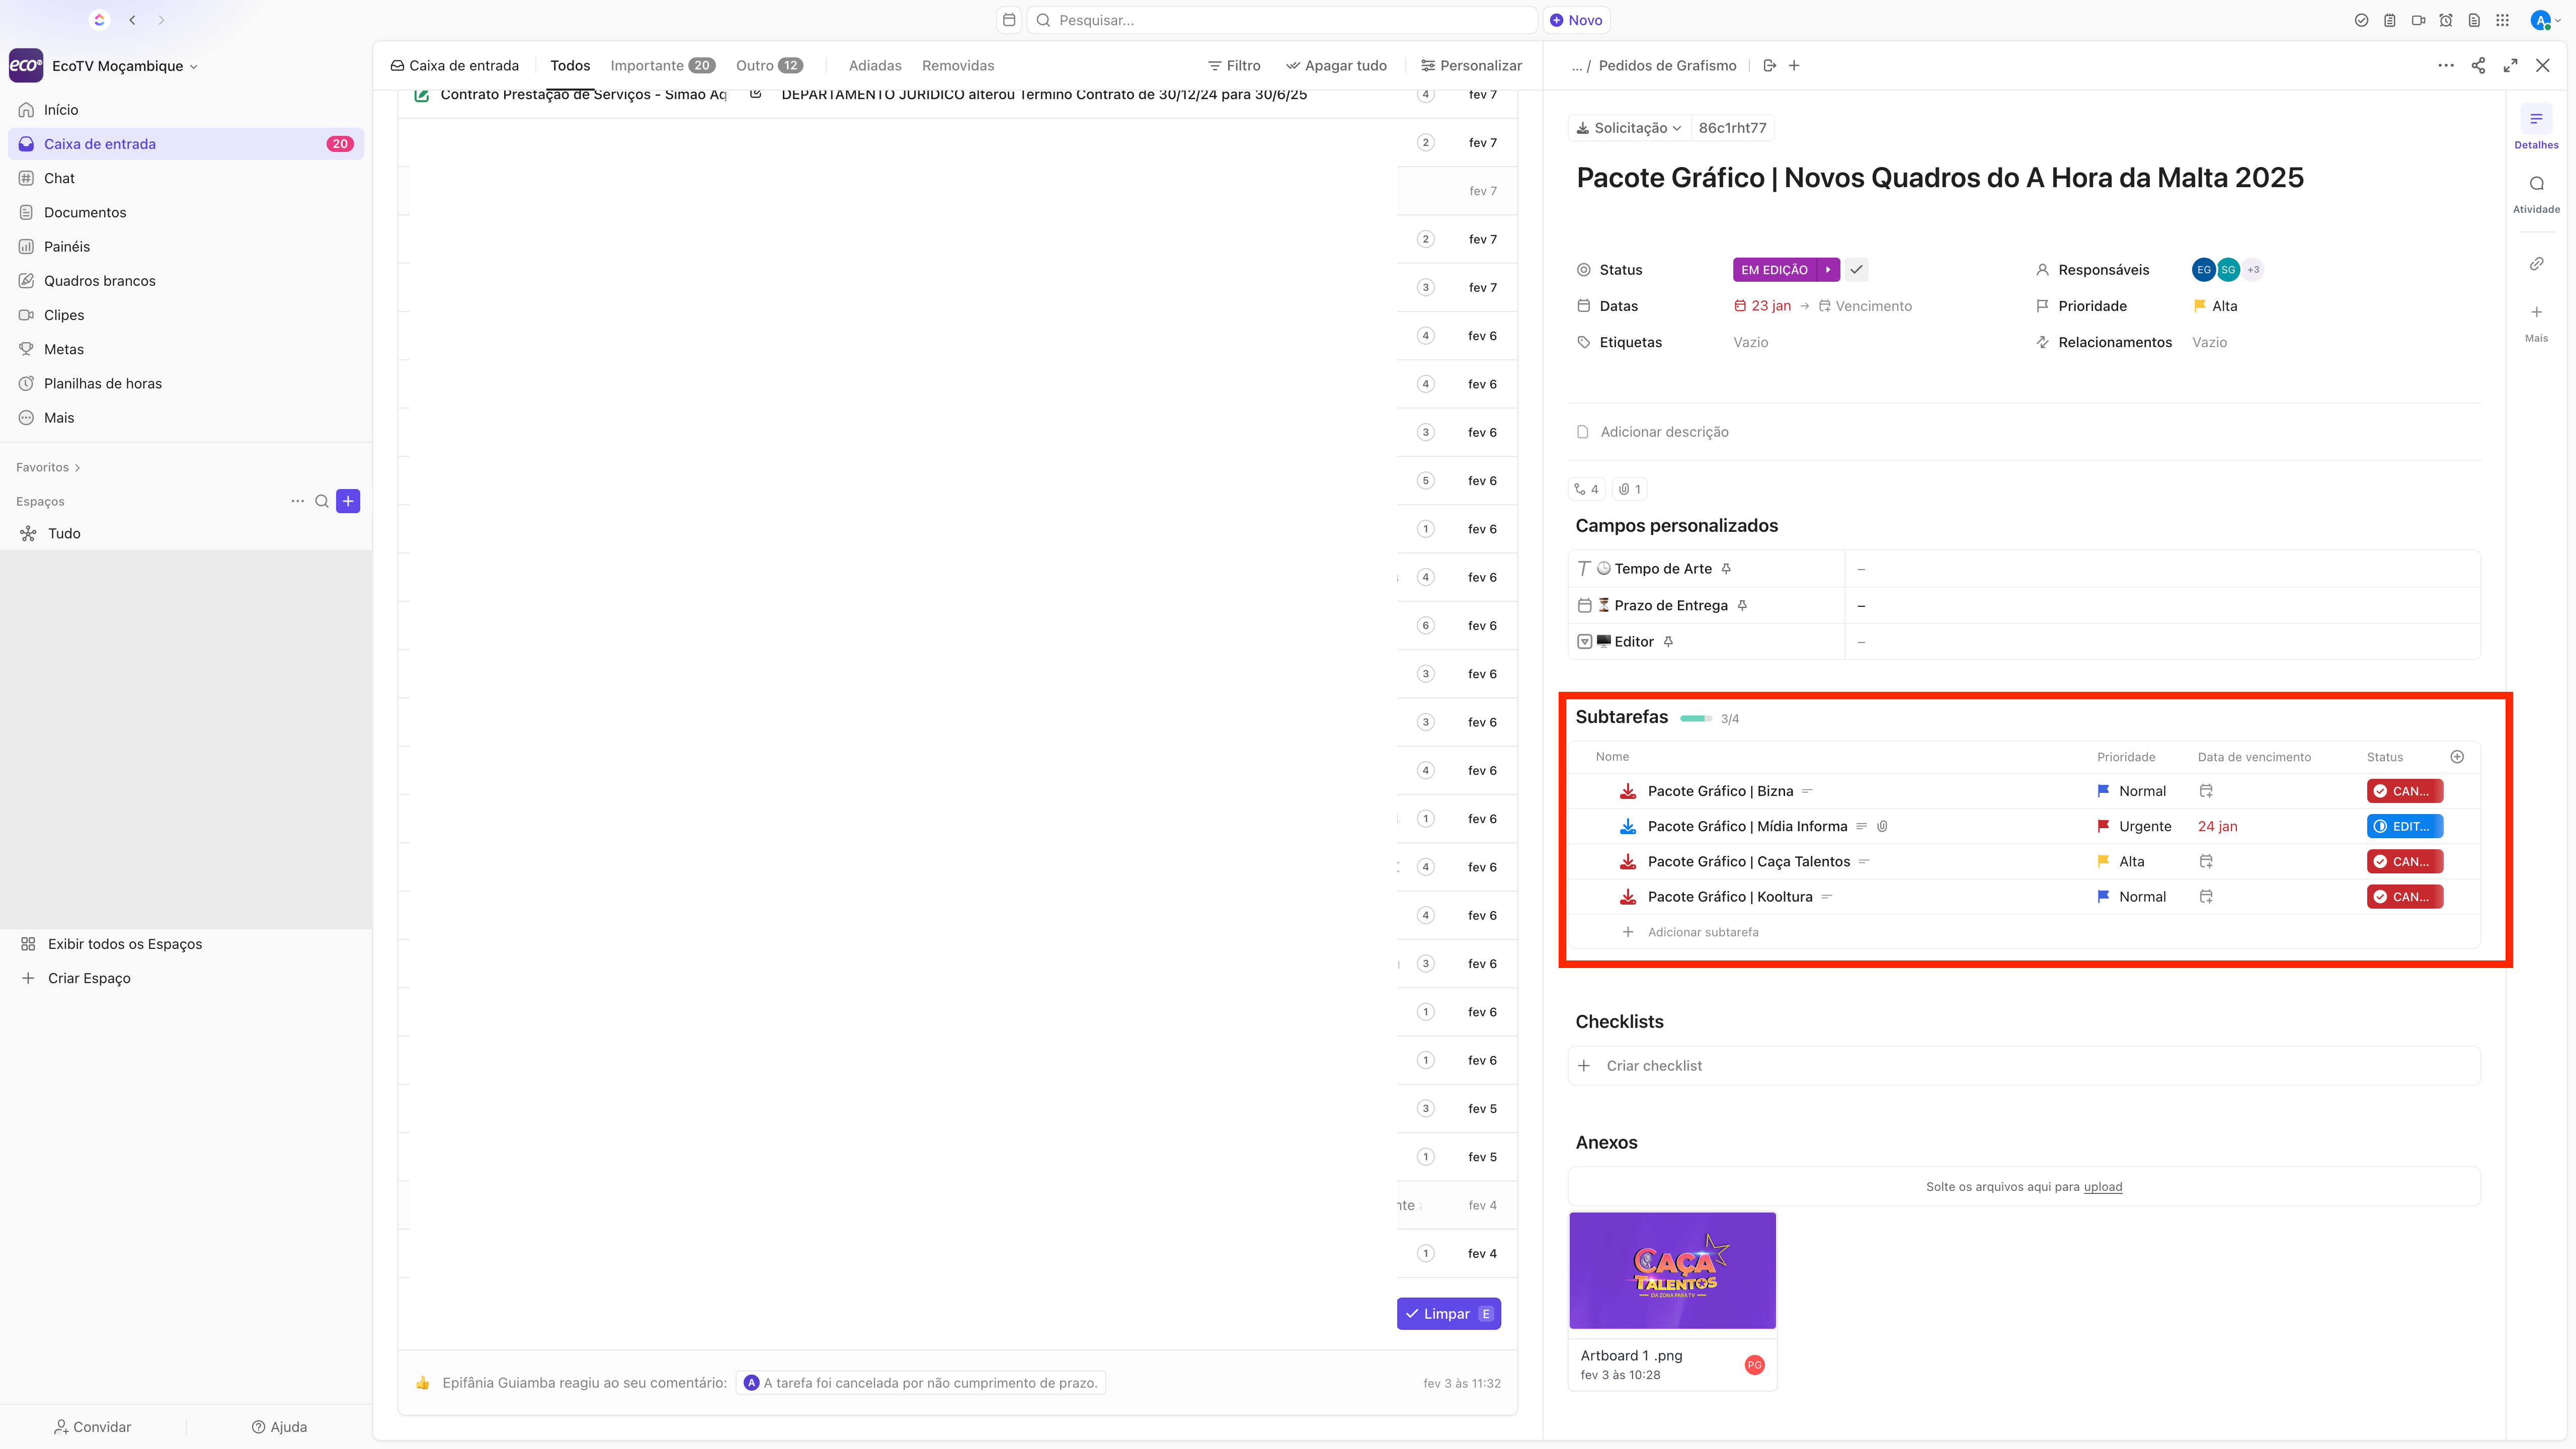Screen dimensions: 2576x1449
Task: Open link icon in right rail
Action: point(2536,264)
